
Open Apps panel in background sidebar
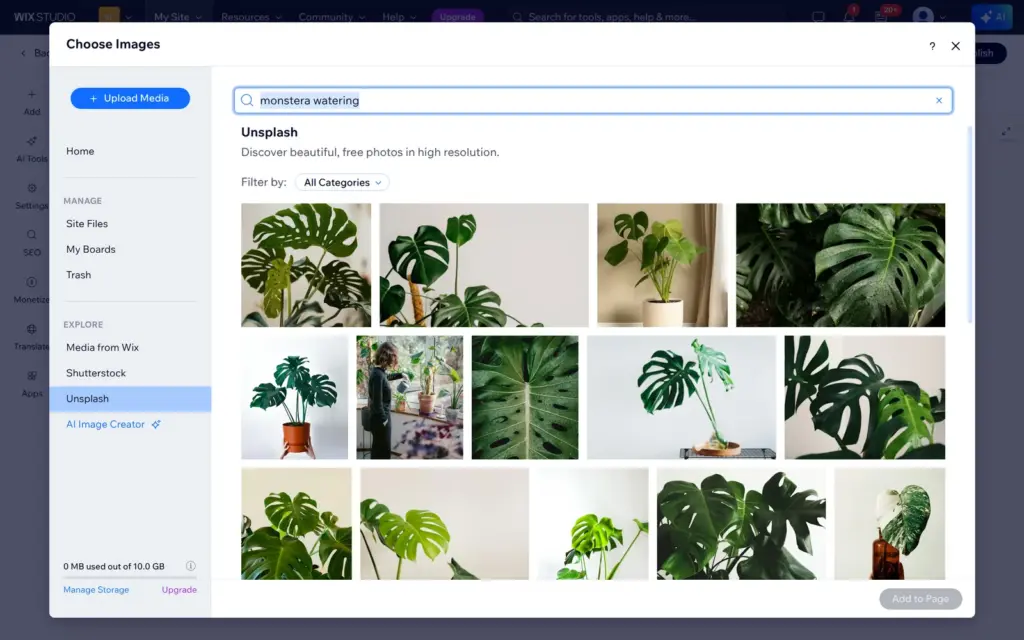click(31, 384)
